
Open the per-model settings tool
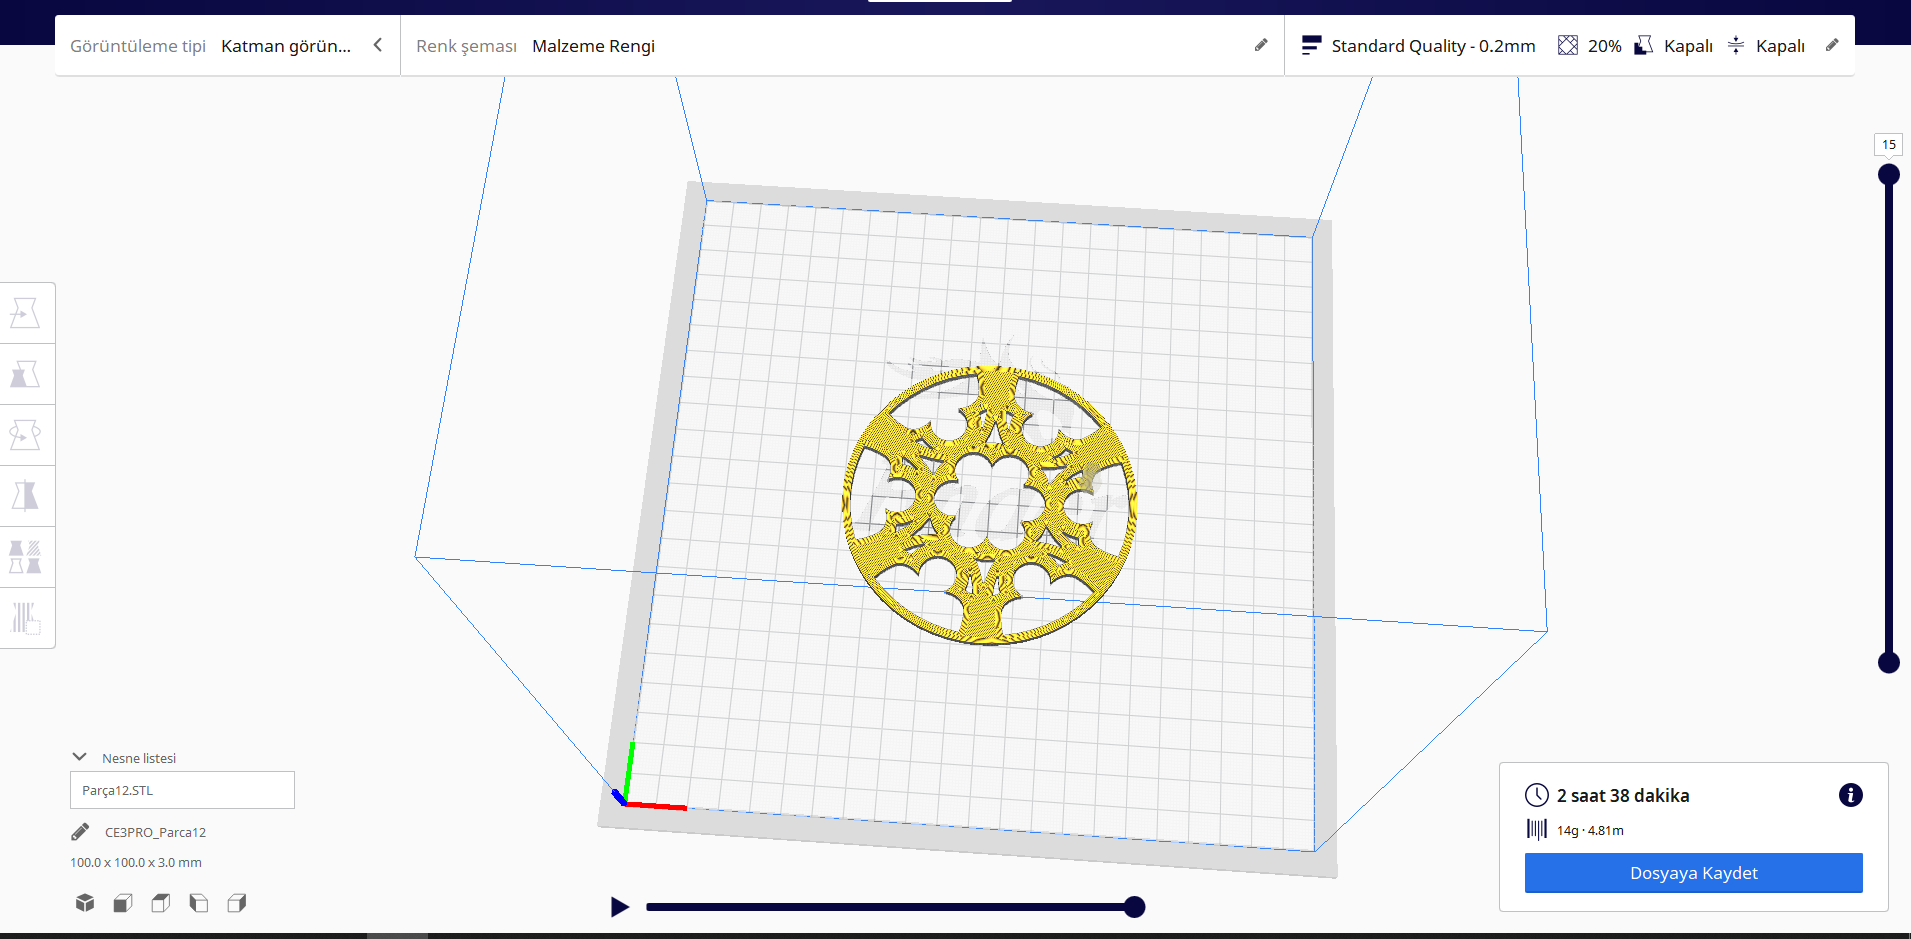pos(27,556)
